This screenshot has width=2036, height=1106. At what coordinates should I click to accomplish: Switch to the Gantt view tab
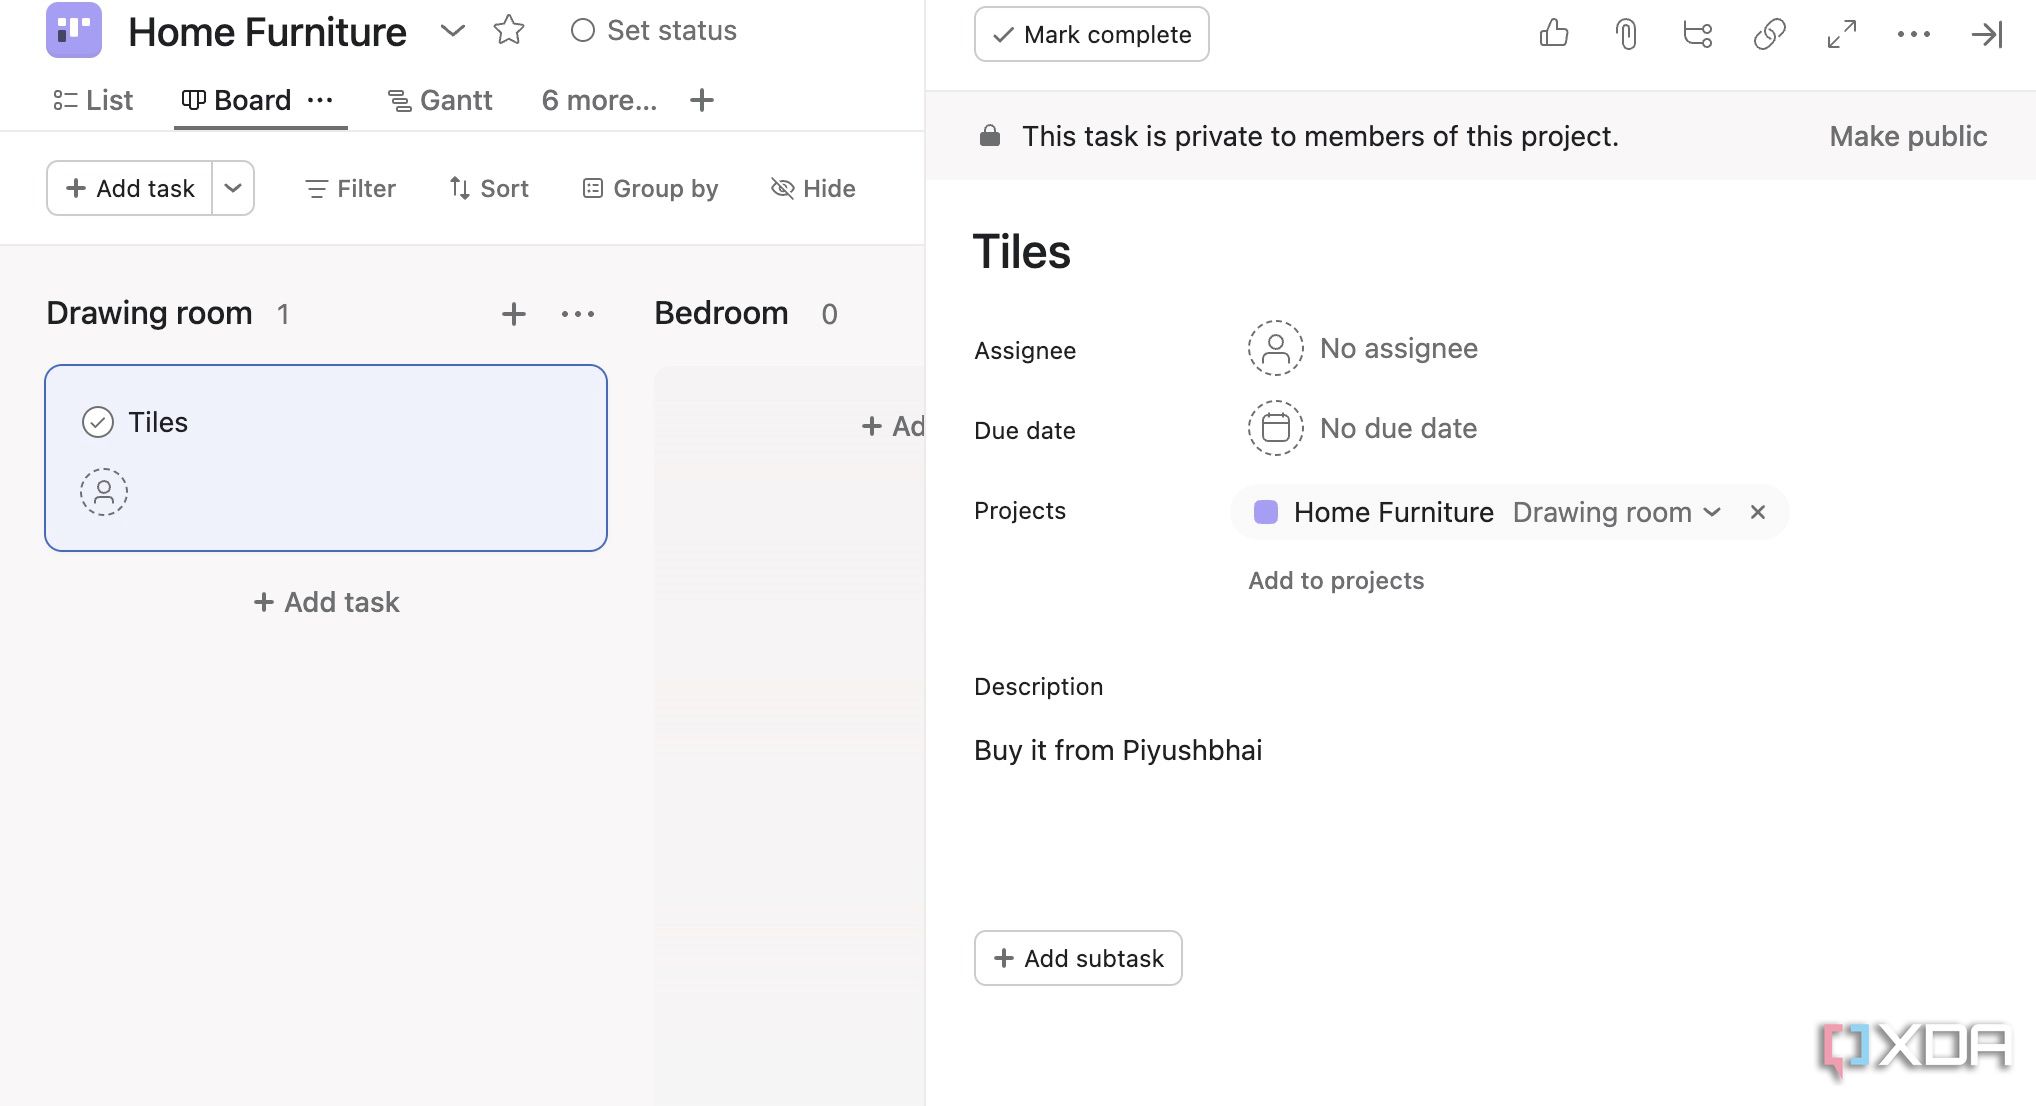(439, 98)
